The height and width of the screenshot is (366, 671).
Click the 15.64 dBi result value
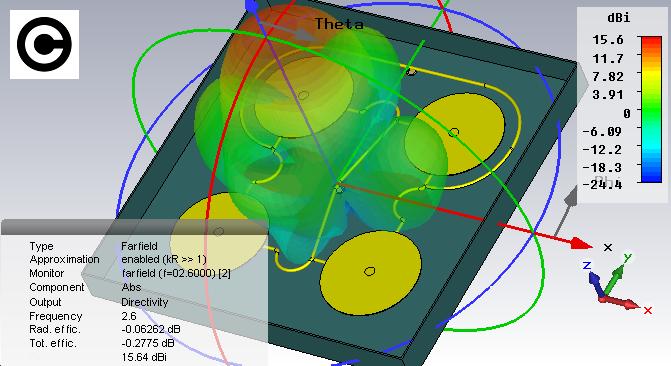pyautogui.click(x=144, y=357)
